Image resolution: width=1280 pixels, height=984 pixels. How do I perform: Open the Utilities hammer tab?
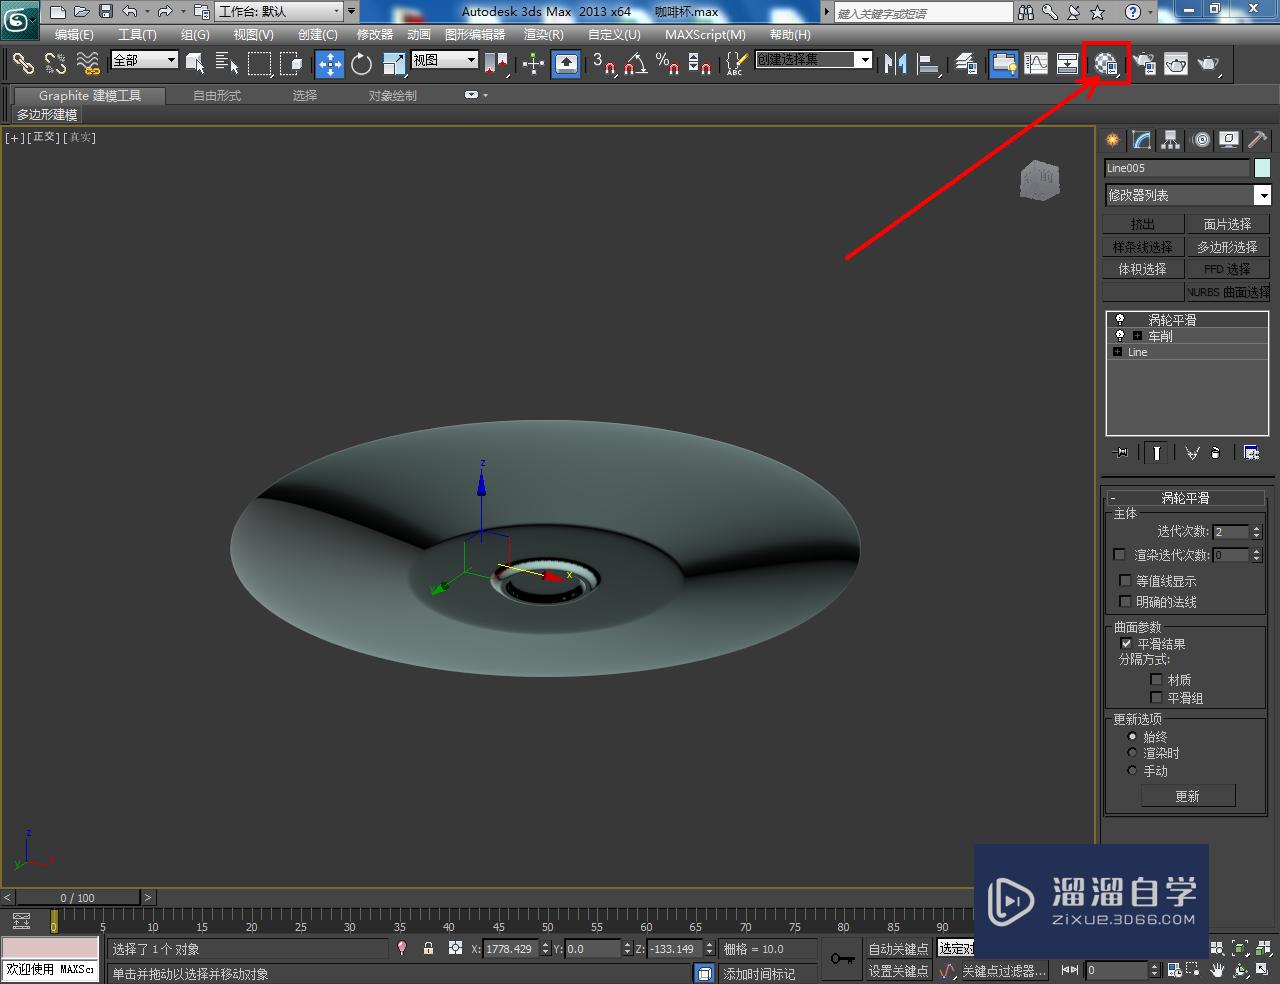point(1257,140)
